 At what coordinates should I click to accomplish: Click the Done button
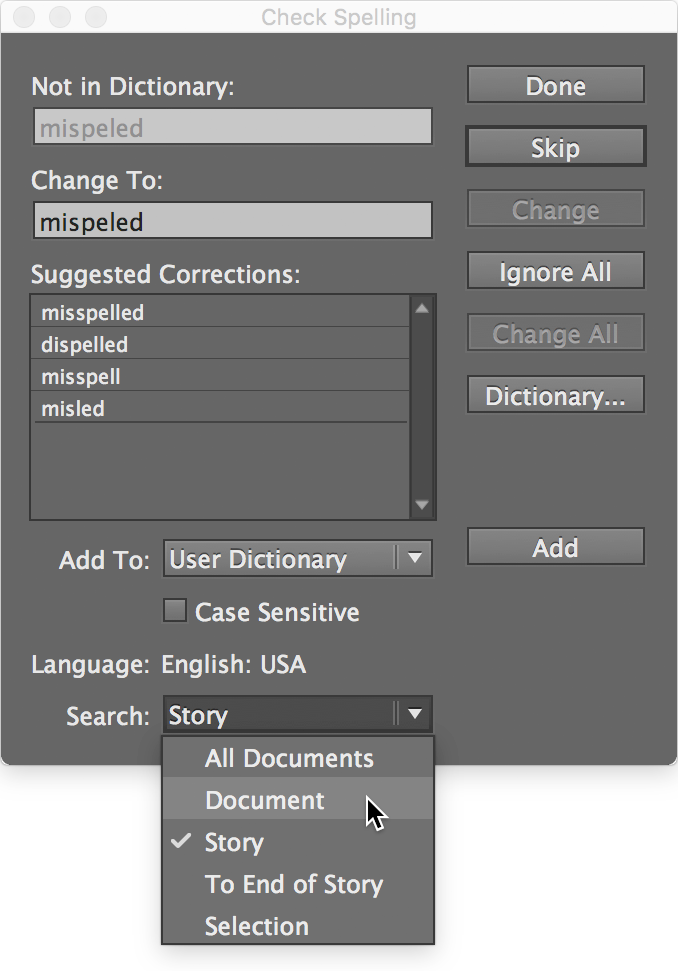click(x=555, y=85)
